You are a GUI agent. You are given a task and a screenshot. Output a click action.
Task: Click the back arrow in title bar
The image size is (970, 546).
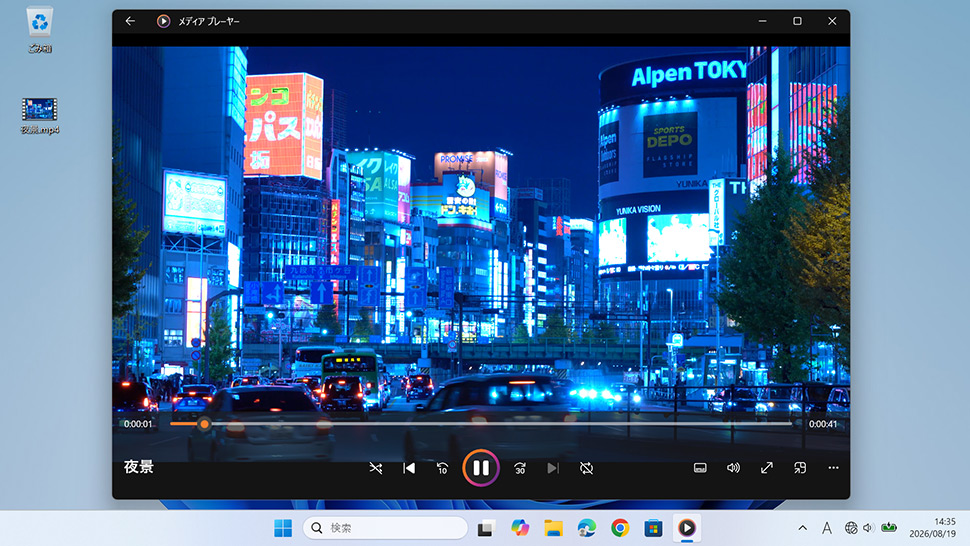pos(130,21)
